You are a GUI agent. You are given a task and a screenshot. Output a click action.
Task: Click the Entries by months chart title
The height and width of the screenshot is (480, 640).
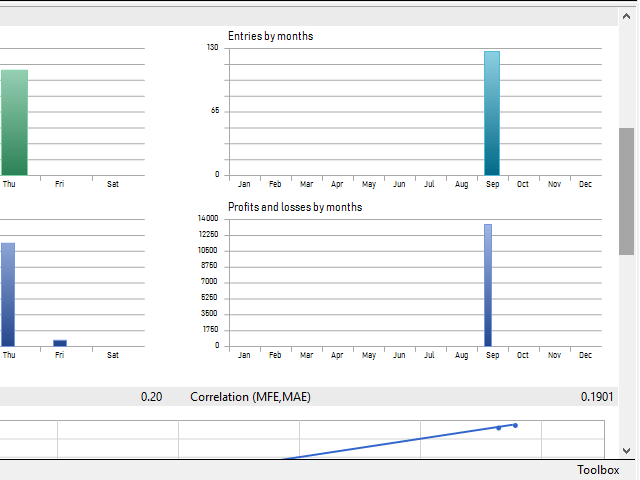tap(270, 36)
